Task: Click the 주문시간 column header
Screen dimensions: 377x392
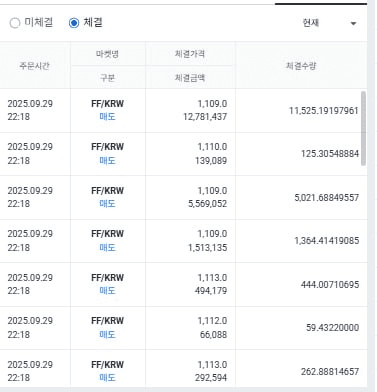Action: [x=34, y=66]
